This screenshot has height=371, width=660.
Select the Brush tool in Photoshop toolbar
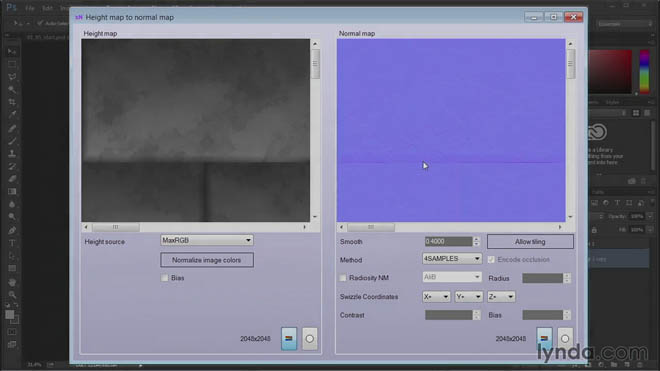tap(12, 141)
